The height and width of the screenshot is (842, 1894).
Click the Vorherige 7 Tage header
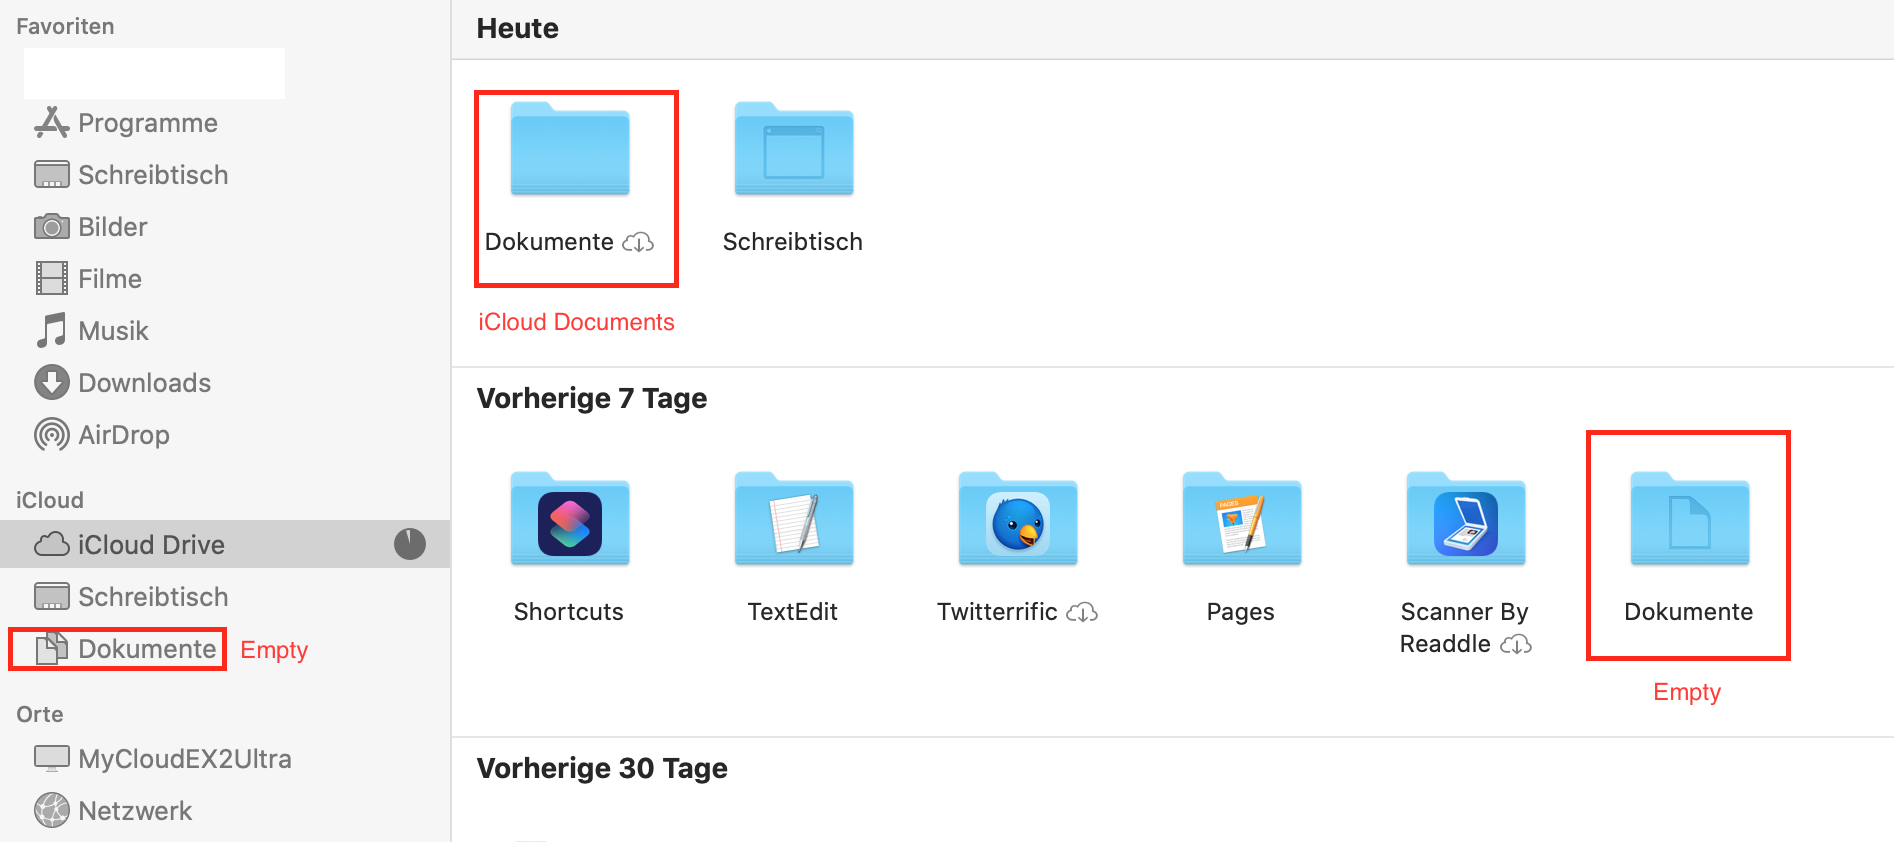(x=592, y=398)
